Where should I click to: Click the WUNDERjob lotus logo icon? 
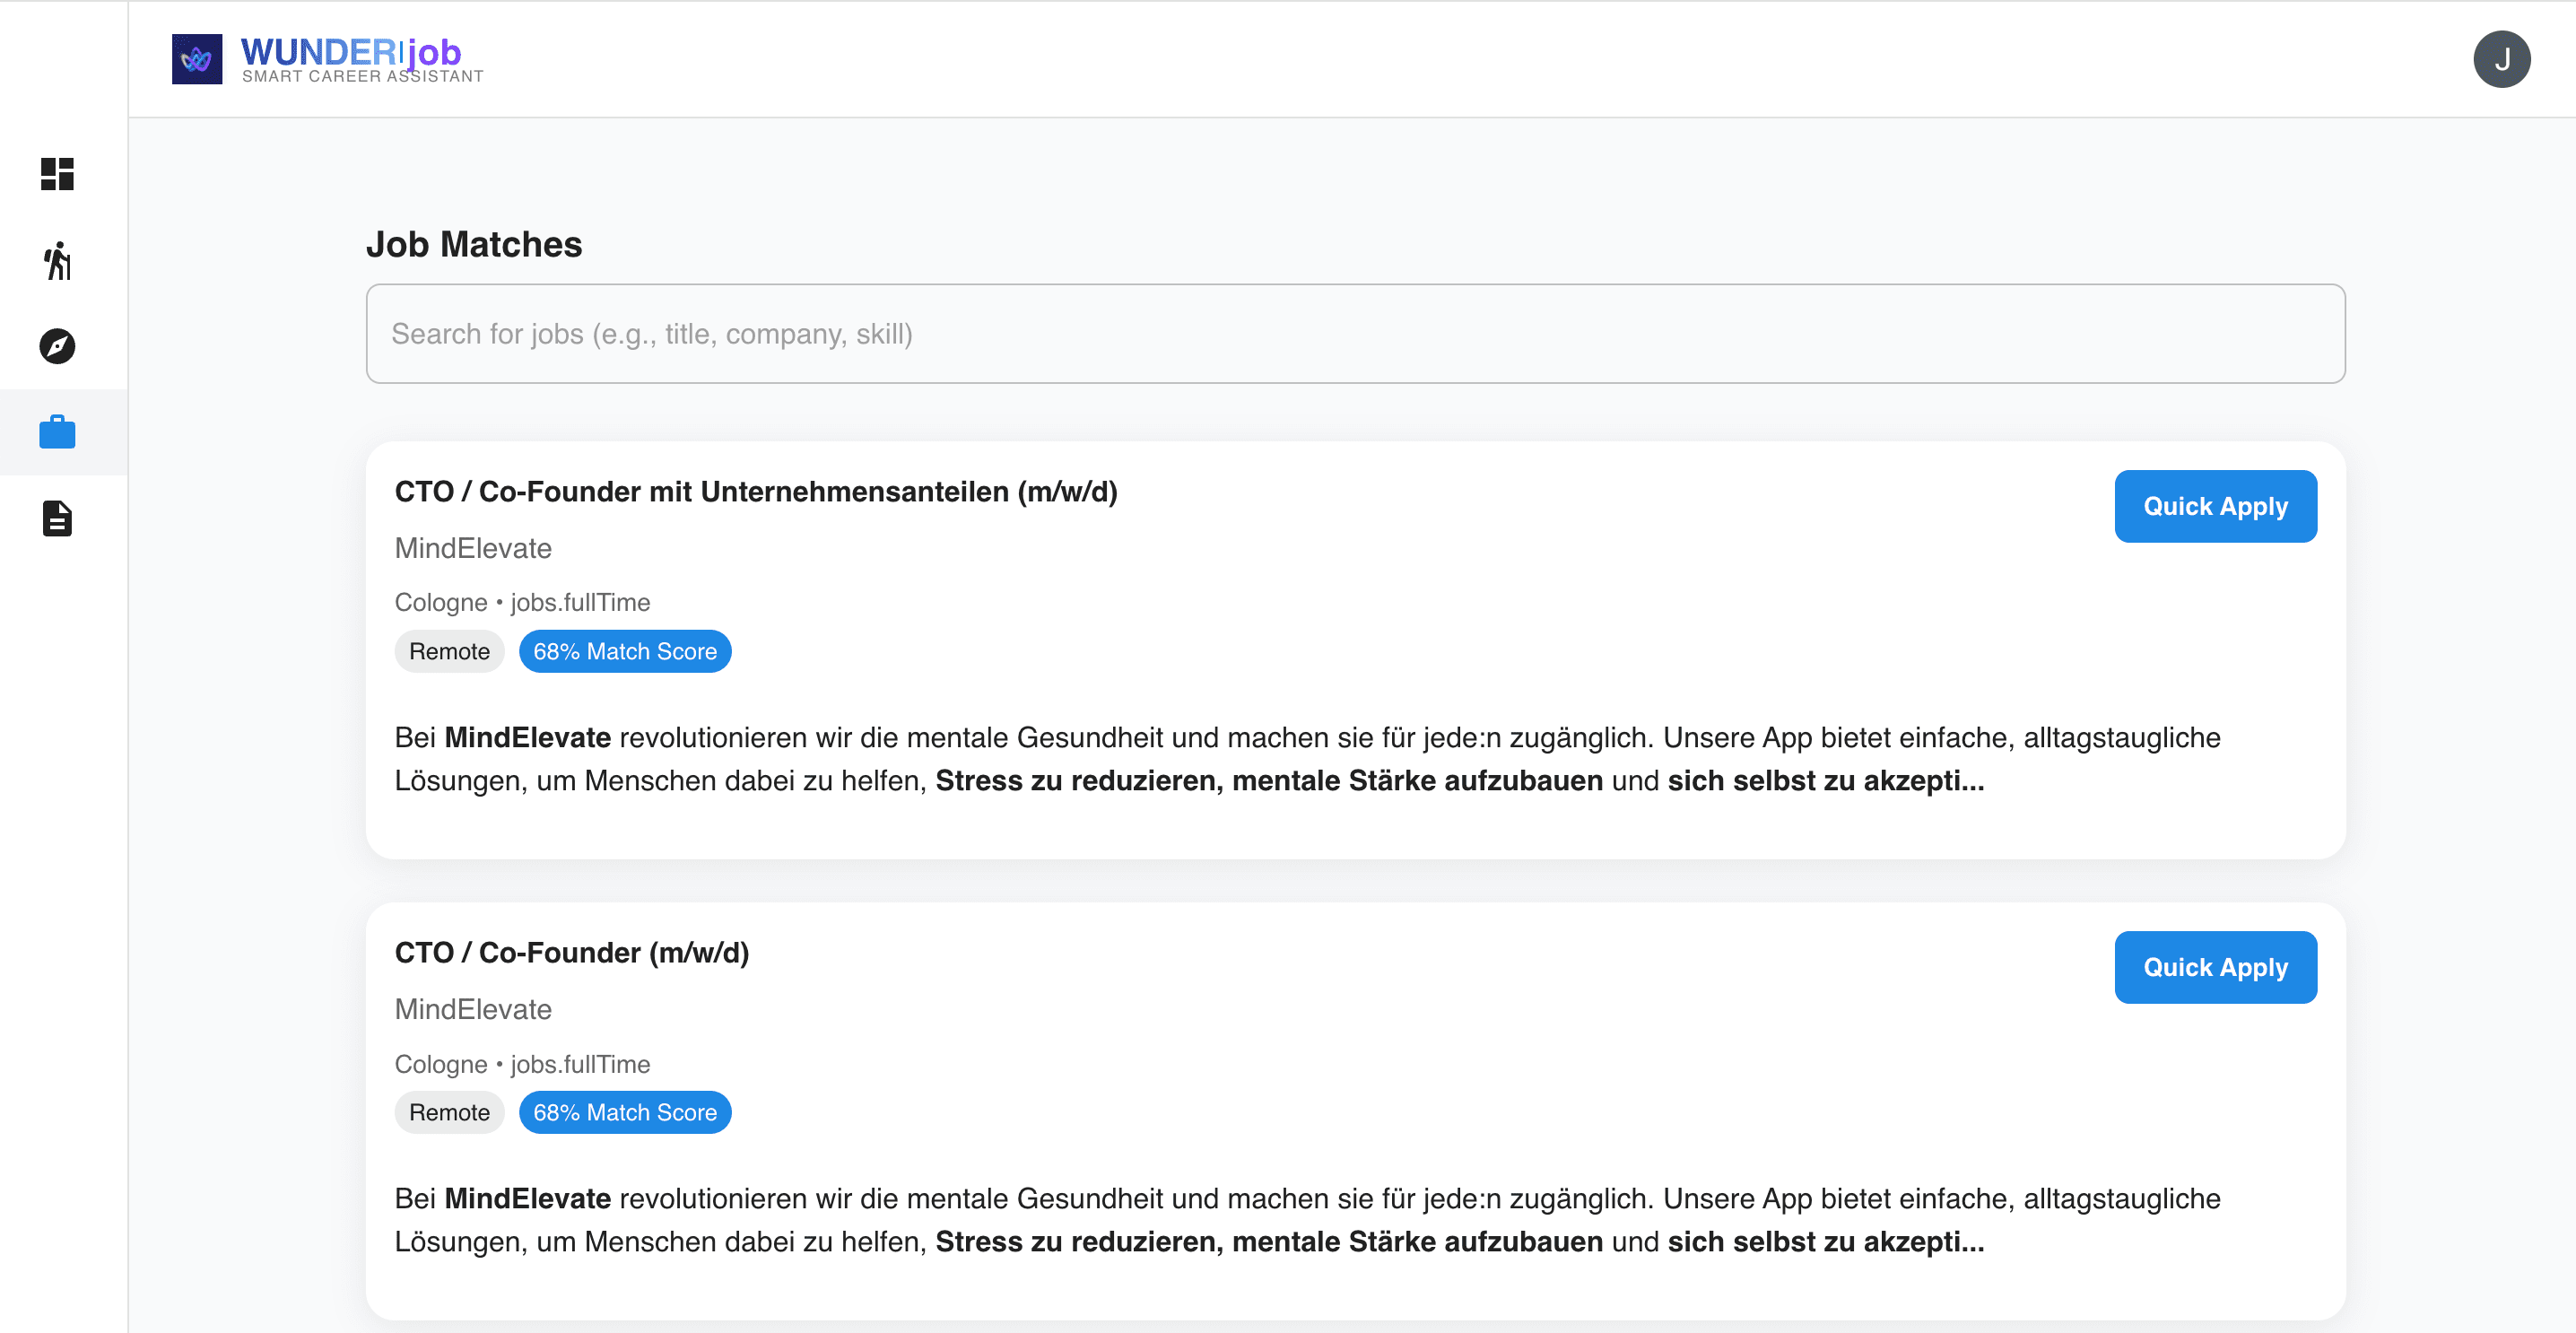pos(198,59)
